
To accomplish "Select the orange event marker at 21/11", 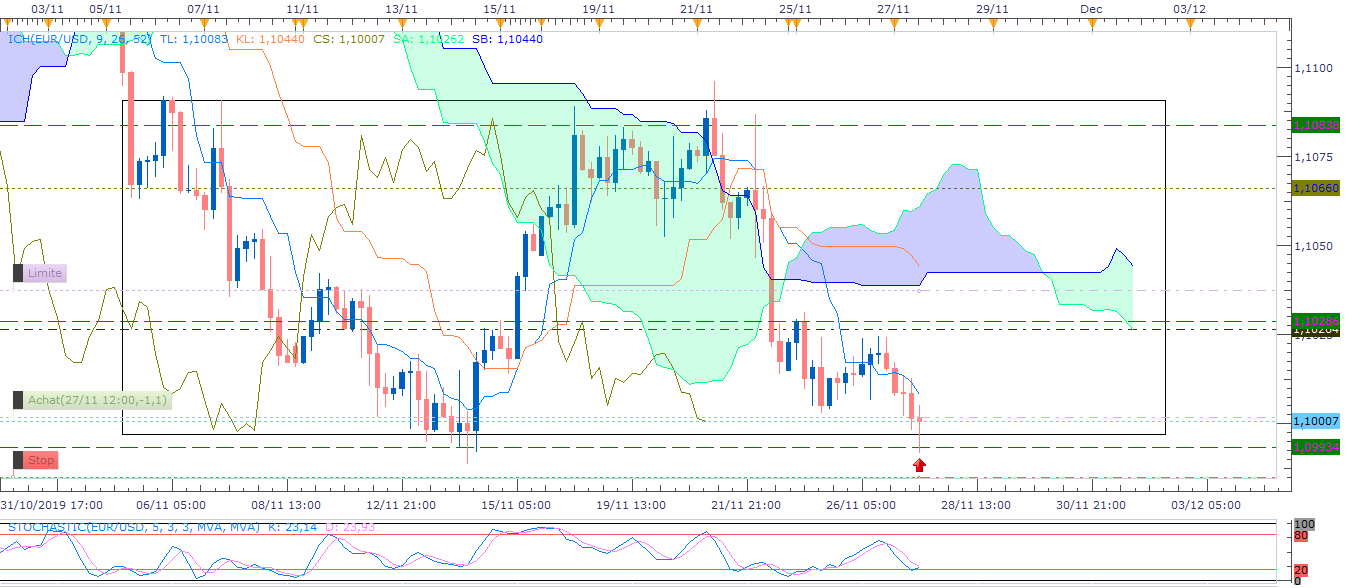I will click(696, 25).
